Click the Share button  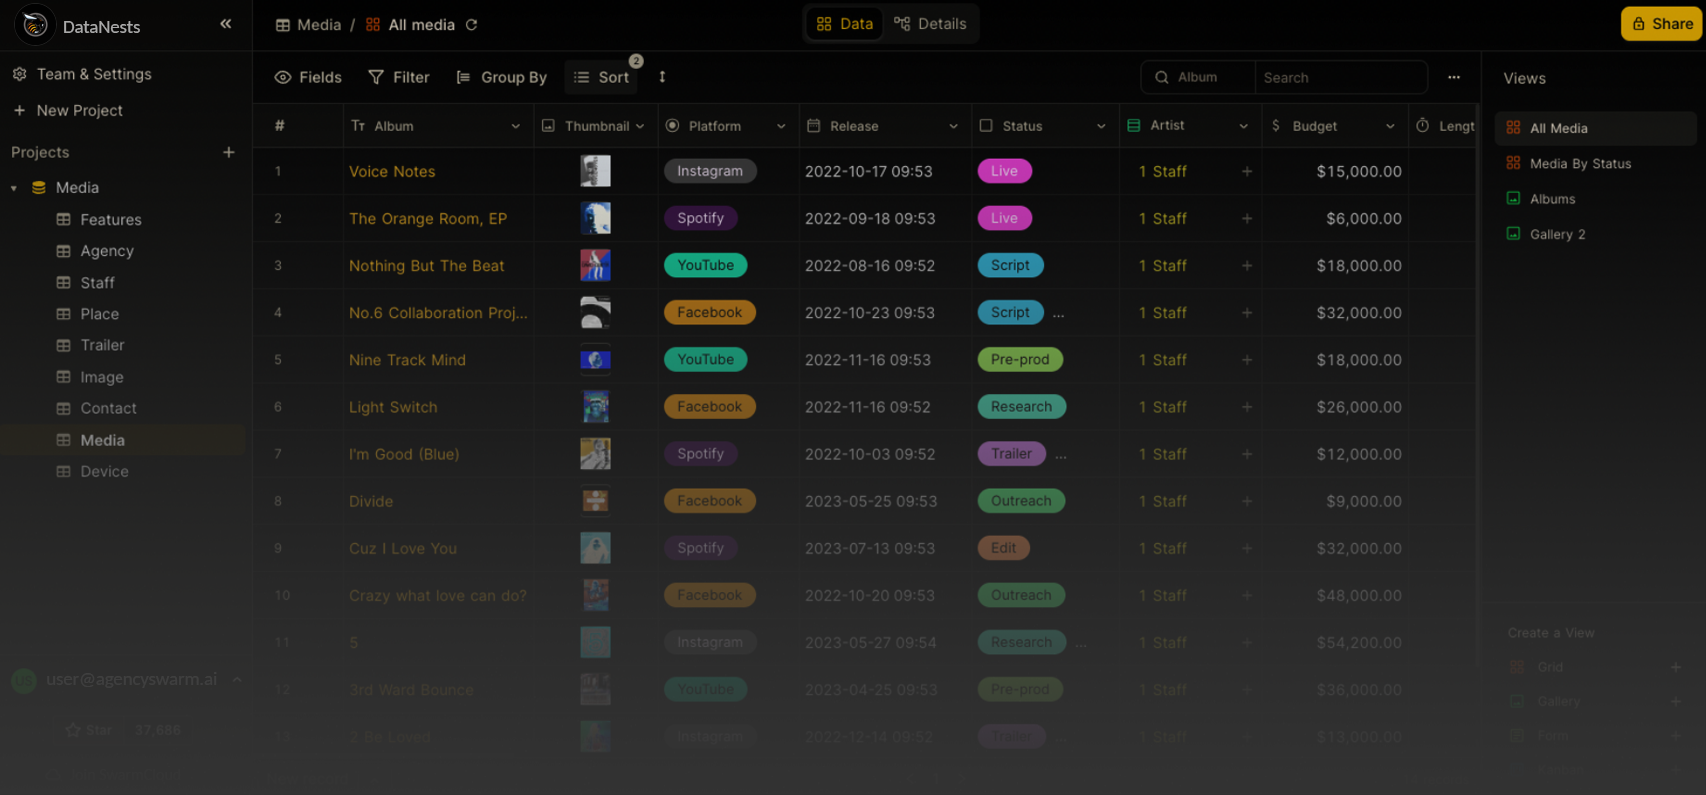(x=1661, y=24)
